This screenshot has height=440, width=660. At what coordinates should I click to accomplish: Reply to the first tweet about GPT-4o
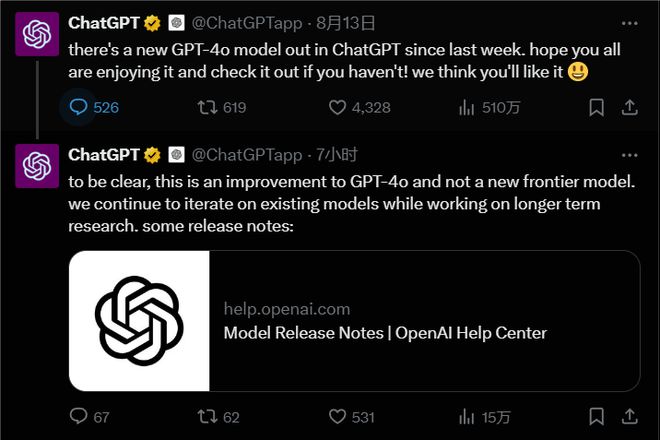coord(78,107)
